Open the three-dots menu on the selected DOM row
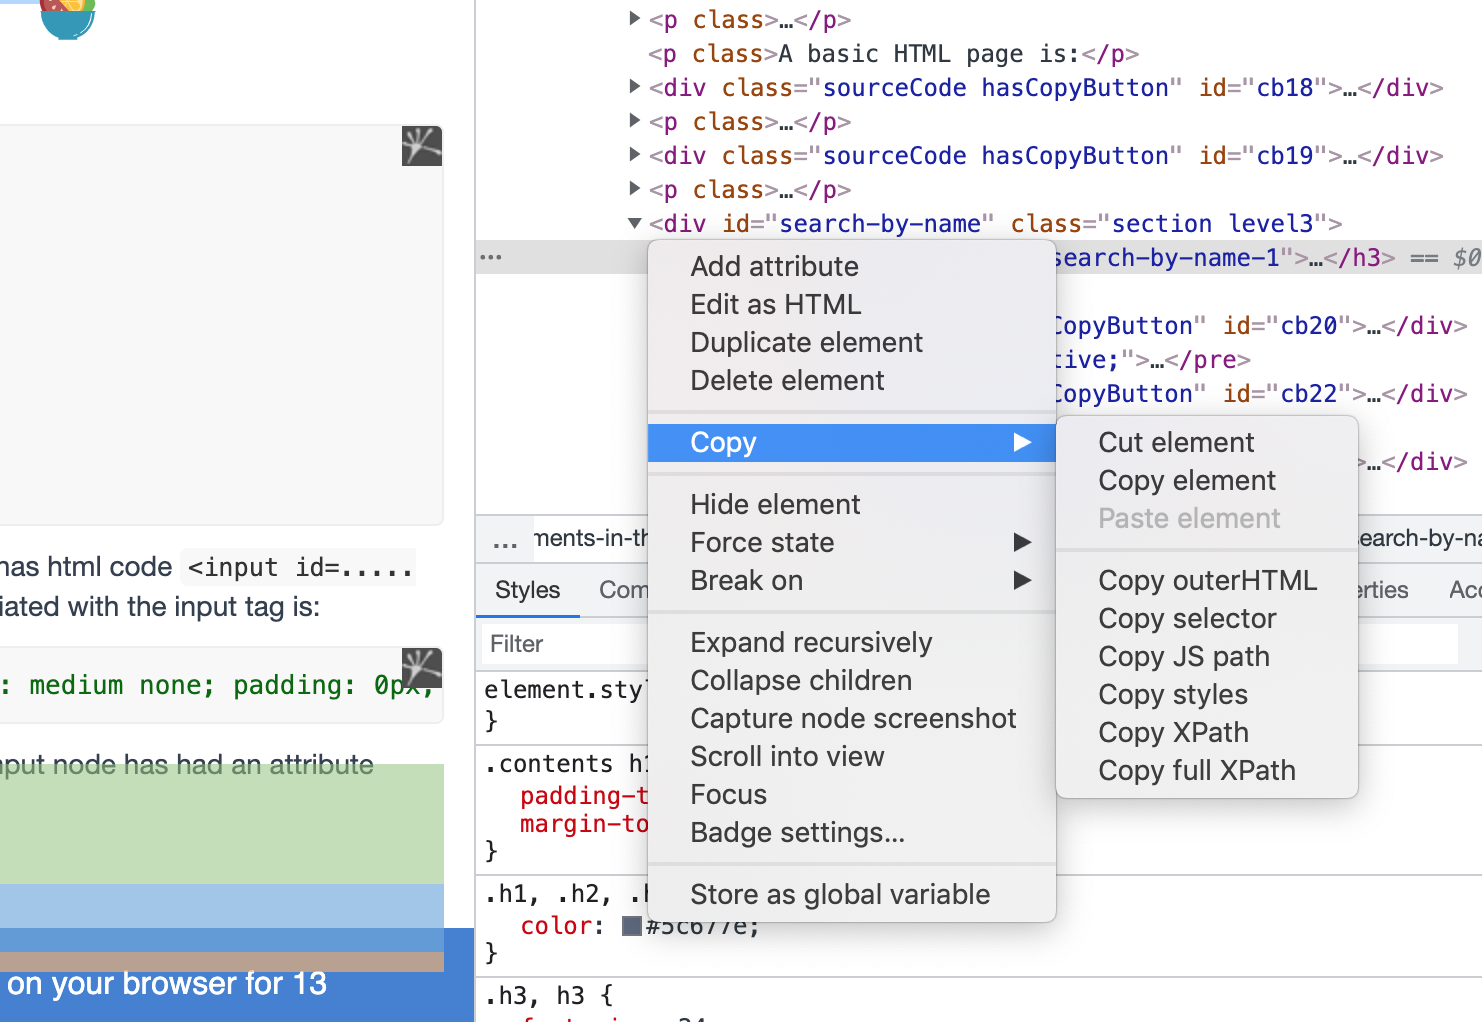The height and width of the screenshot is (1022, 1482). [x=491, y=257]
